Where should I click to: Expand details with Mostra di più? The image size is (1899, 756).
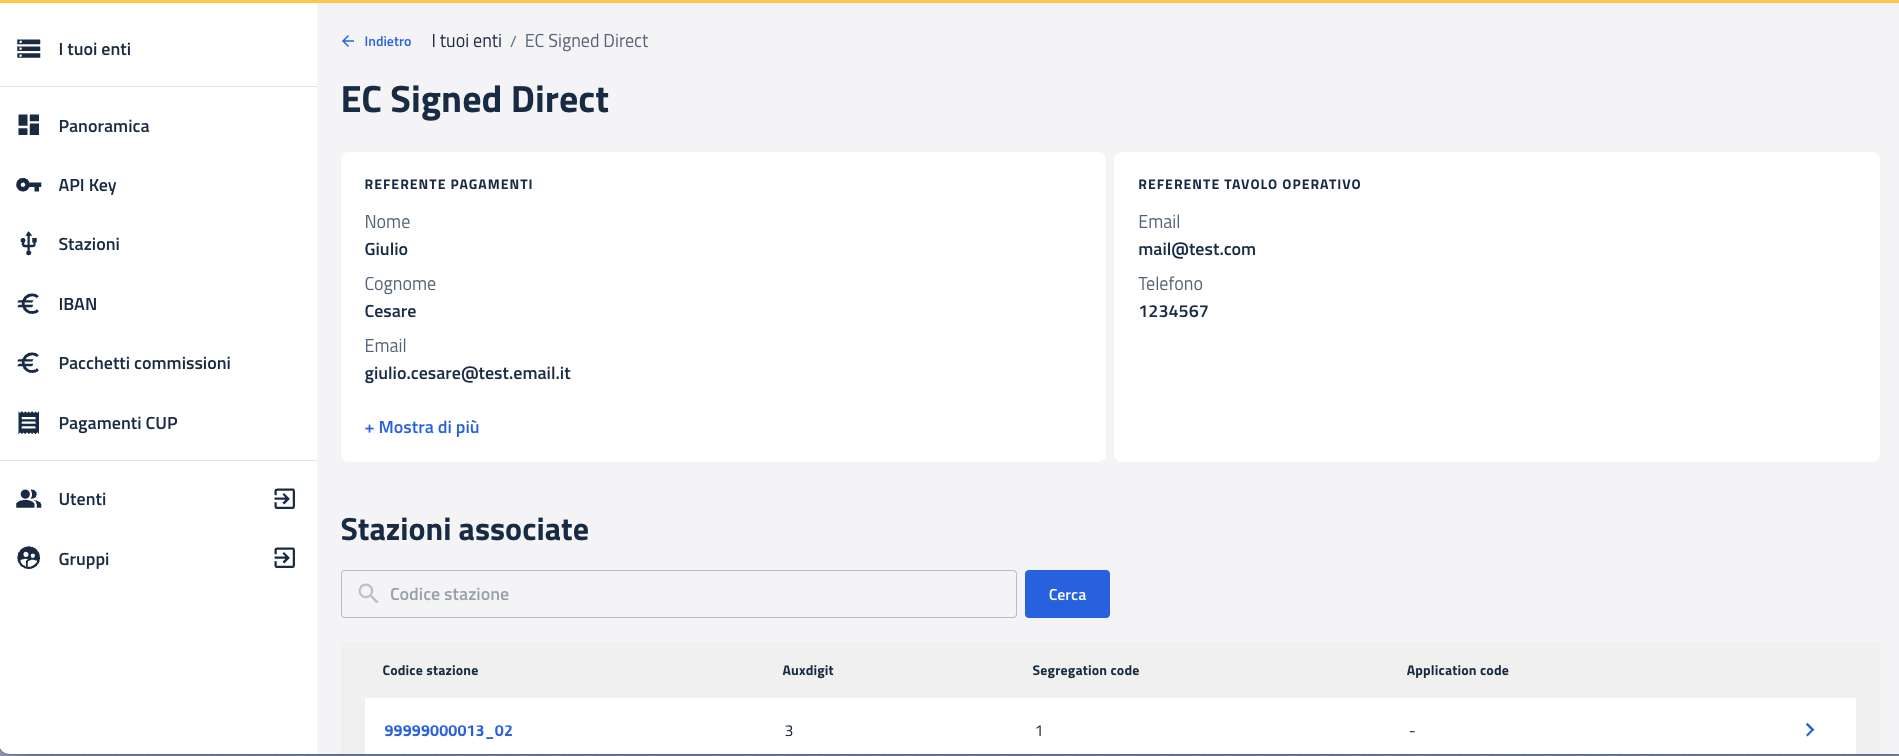422,427
